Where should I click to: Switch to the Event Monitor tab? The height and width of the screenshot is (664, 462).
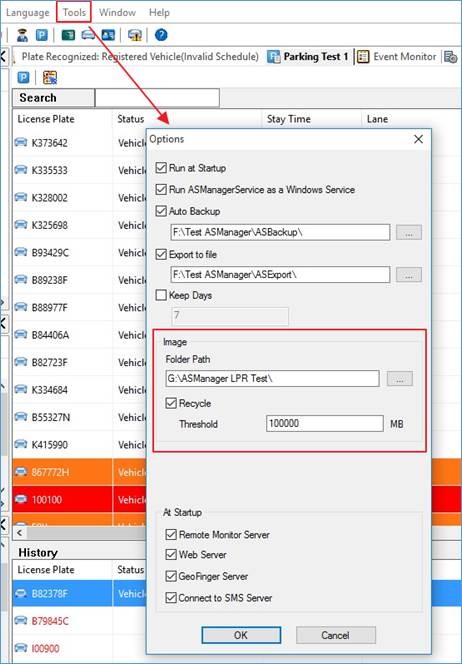(x=396, y=56)
